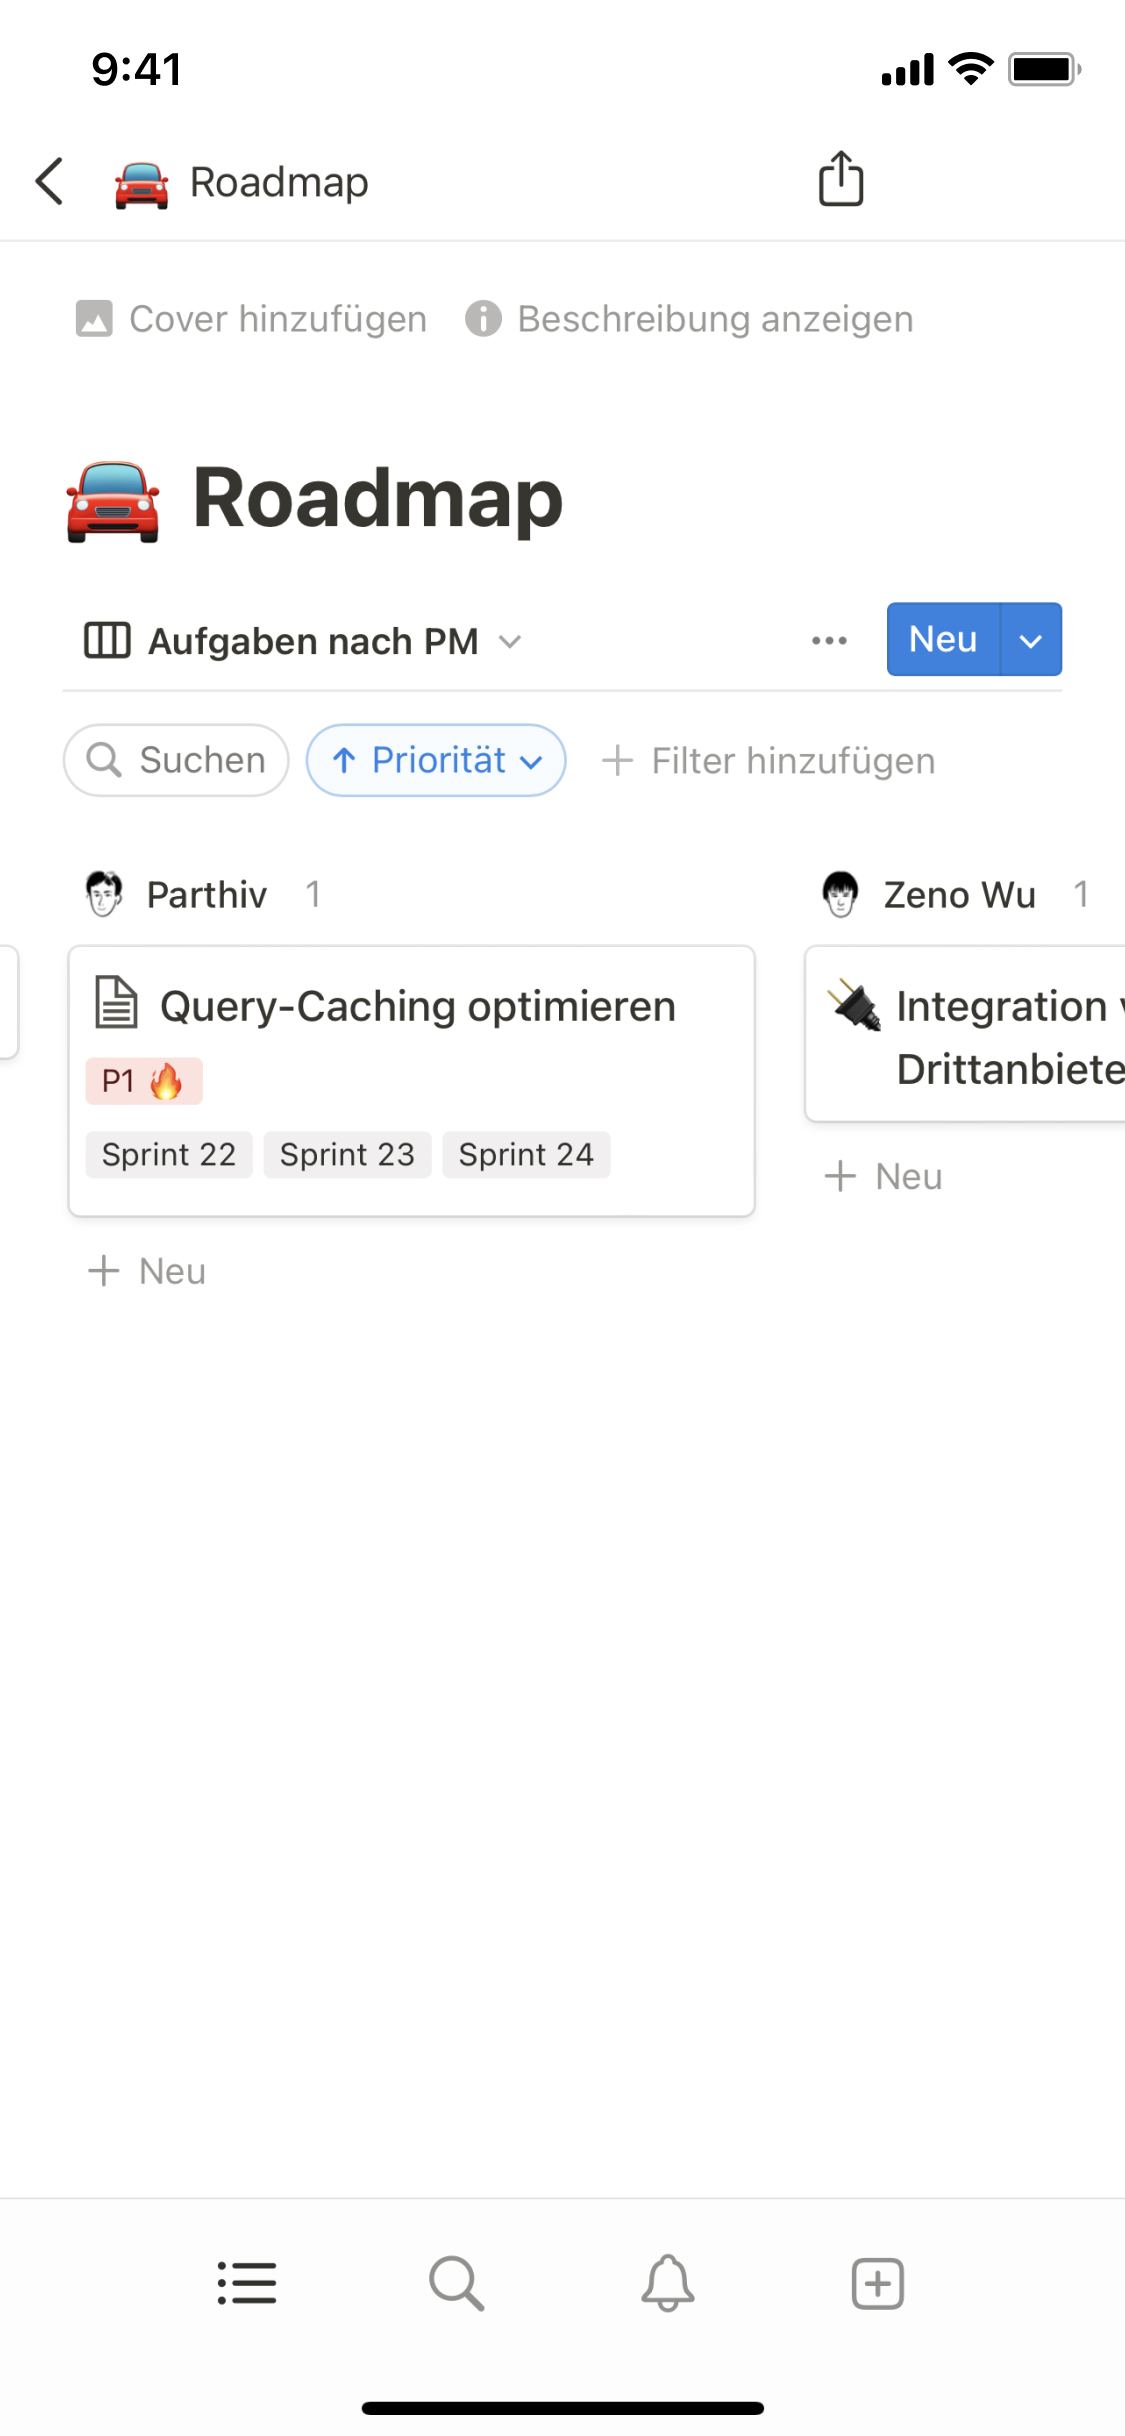Tap the bottom bar search icon

457,2283
